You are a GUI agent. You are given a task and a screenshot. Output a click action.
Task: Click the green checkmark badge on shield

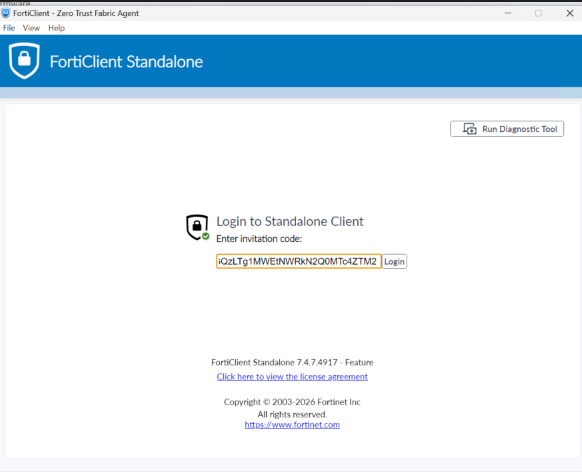[x=206, y=236]
